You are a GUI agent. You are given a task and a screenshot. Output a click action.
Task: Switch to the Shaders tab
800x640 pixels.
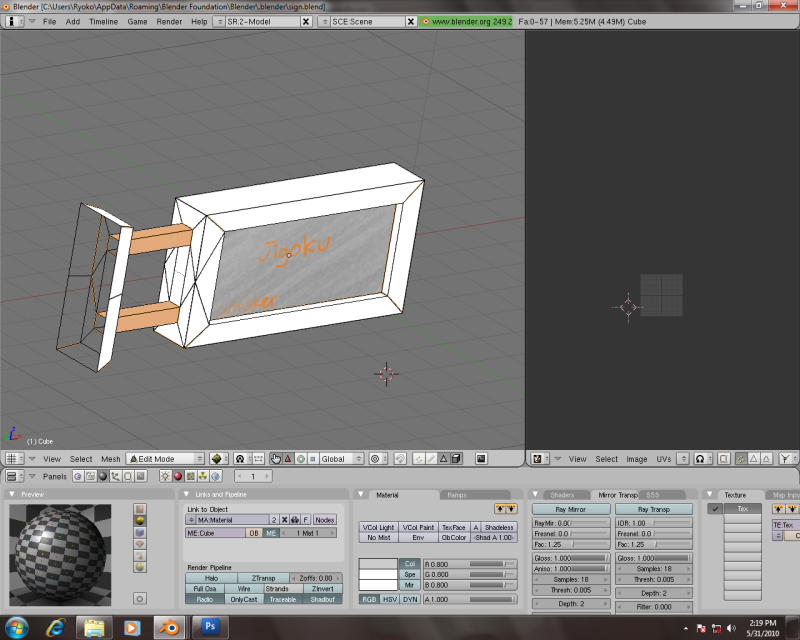click(562, 495)
